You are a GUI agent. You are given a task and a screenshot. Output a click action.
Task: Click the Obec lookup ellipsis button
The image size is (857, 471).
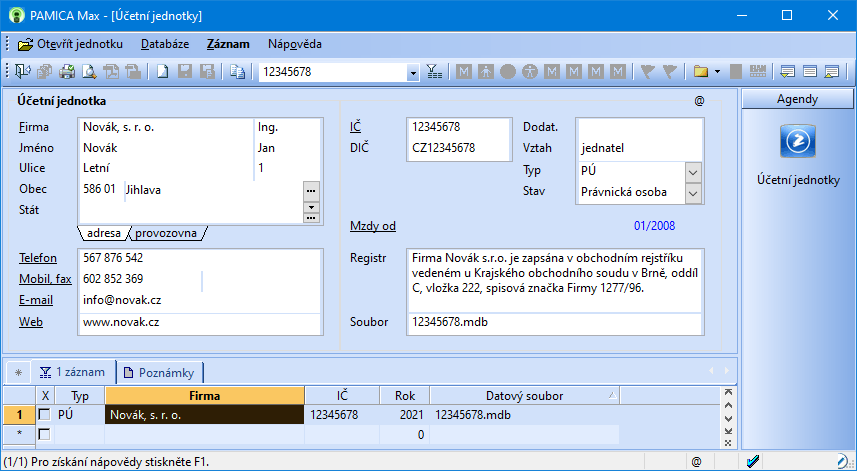(x=312, y=191)
